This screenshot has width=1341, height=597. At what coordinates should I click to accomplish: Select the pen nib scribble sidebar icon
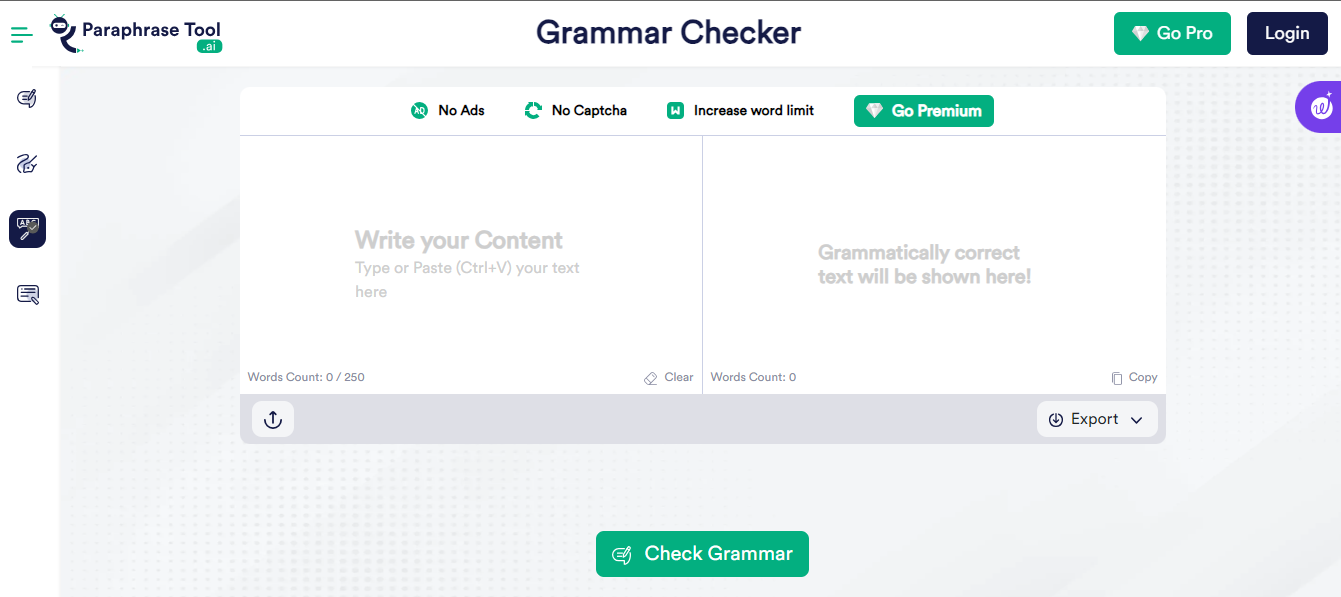pyautogui.click(x=27, y=164)
